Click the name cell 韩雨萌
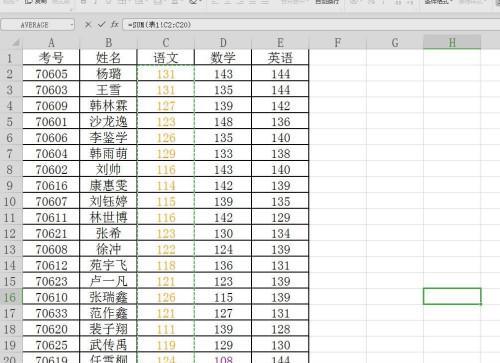 point(108,153)
